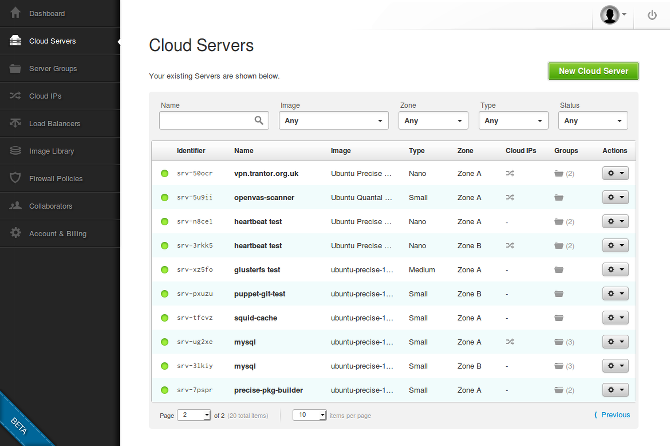Open the precise-pkg-builder server link
Screen dimensions: 670x446
268,390
